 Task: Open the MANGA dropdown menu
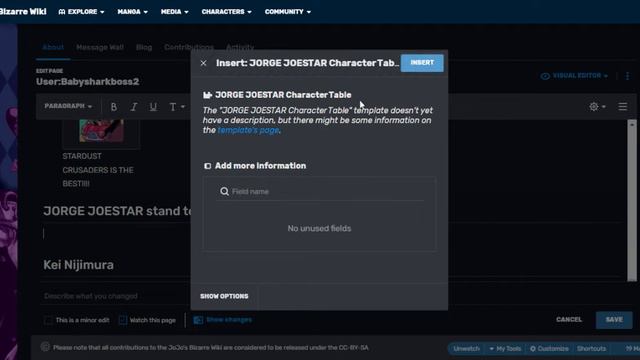pyautogui.click(x=133, y=12)
